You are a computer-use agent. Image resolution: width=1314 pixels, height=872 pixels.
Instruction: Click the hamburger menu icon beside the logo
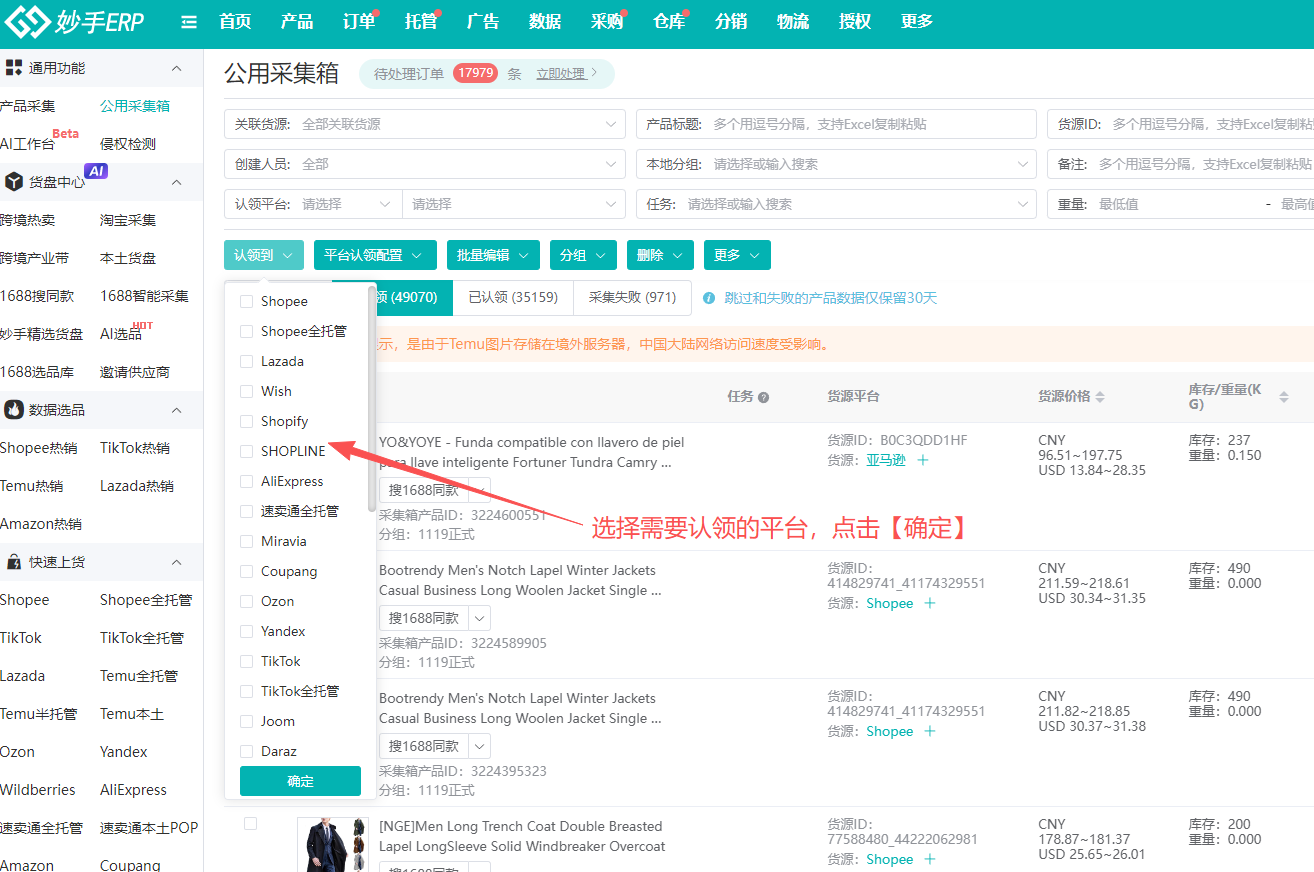(x=188, y=21)
